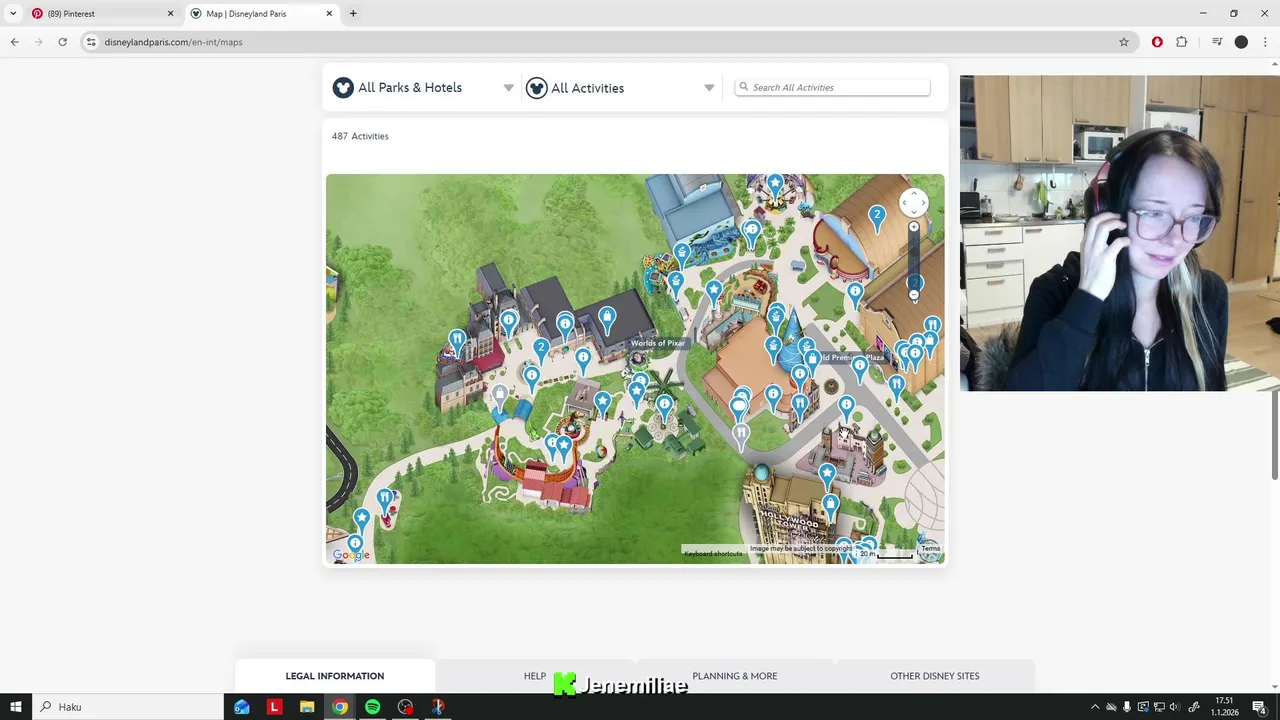Open Spotify from the taskbar
This screenshot has width=1280, height=720.
pos(372,707)
